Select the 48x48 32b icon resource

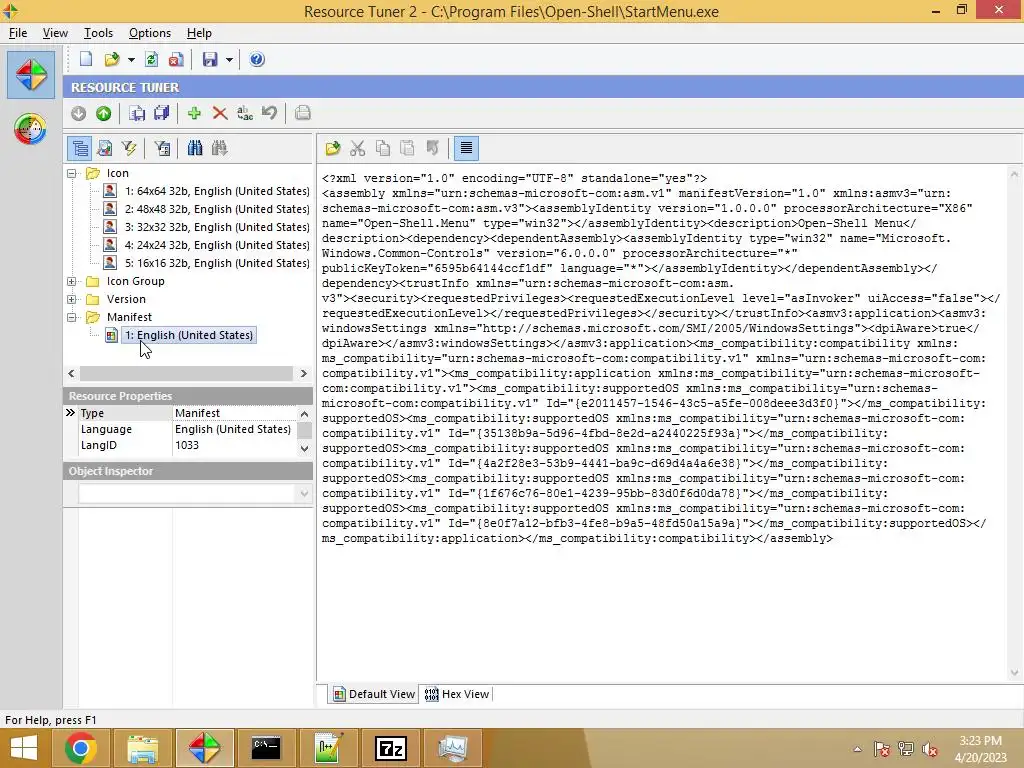217,209
